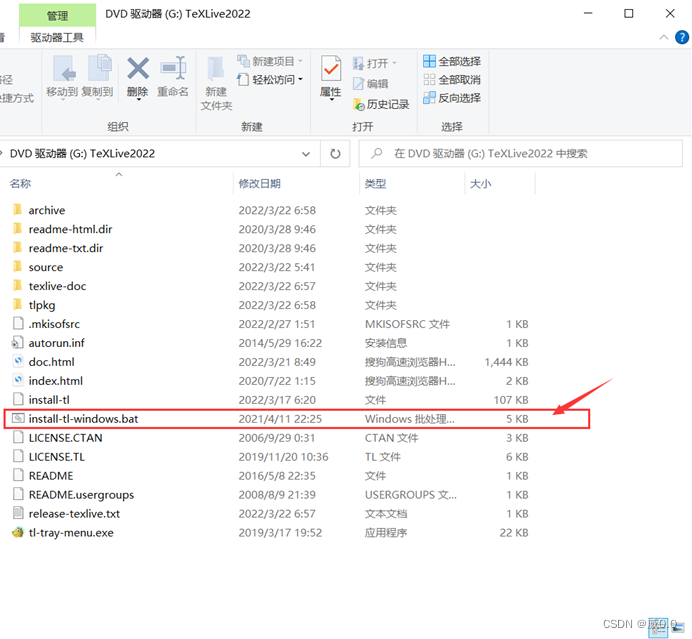Click the search box for TeXLive2022
Image resolution: width=692 pixels, height=639 pixels.
tap(521, 154)
